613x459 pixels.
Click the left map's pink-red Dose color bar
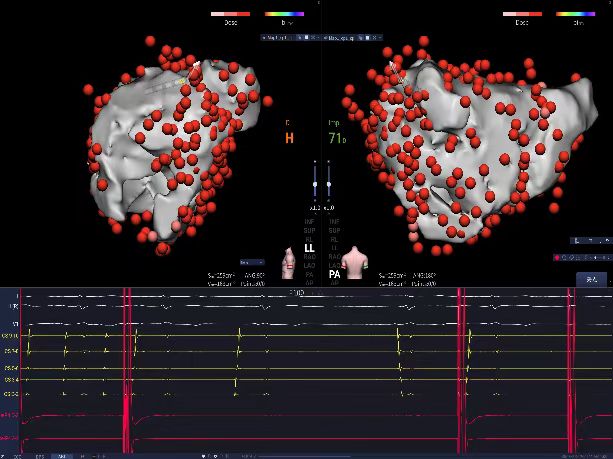pyautogui.click(x=231, y=15)
